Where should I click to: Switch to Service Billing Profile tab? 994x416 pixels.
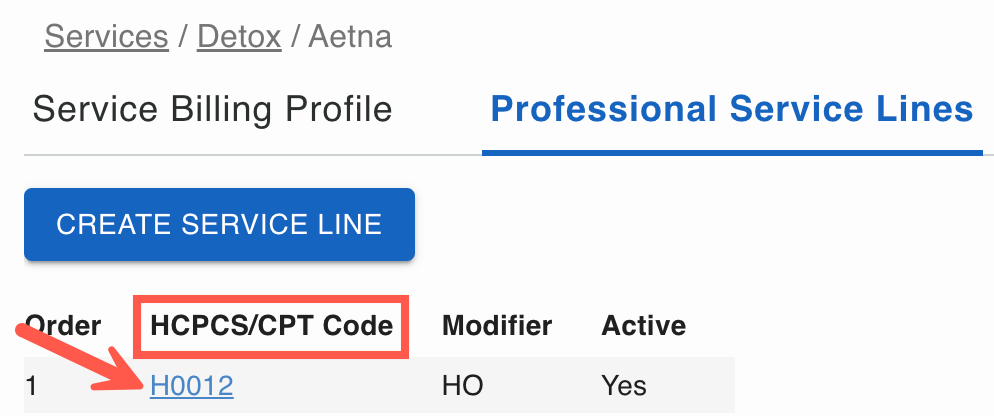coord(212,108)
